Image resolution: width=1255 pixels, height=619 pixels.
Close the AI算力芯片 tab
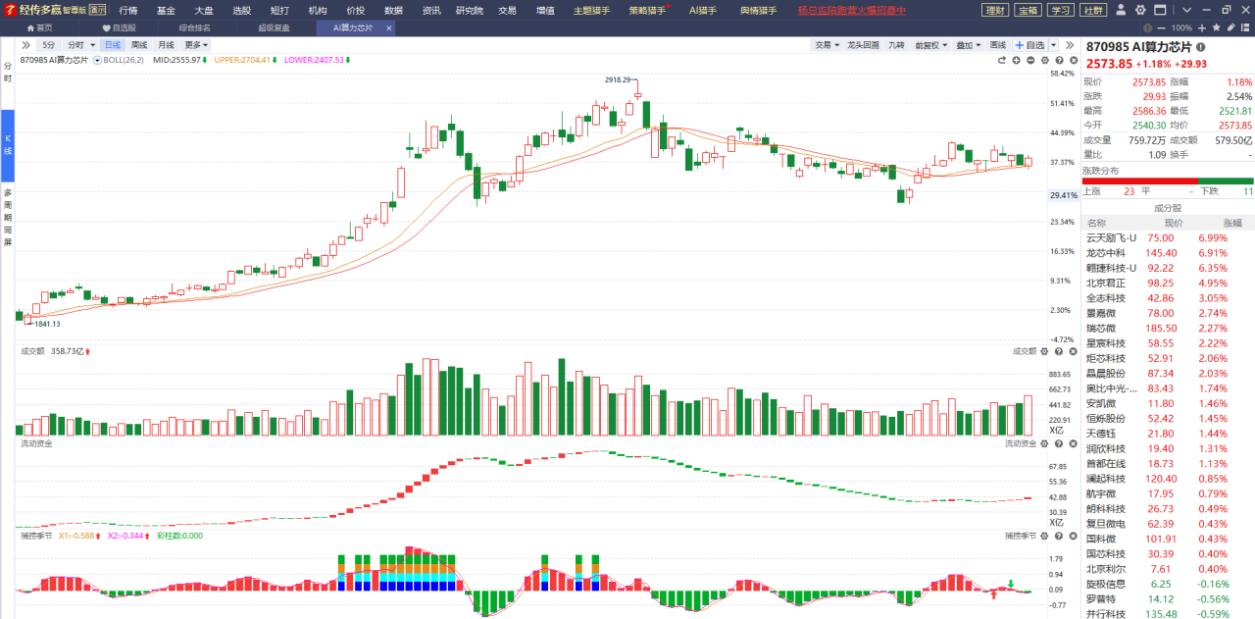coord(388,28)
